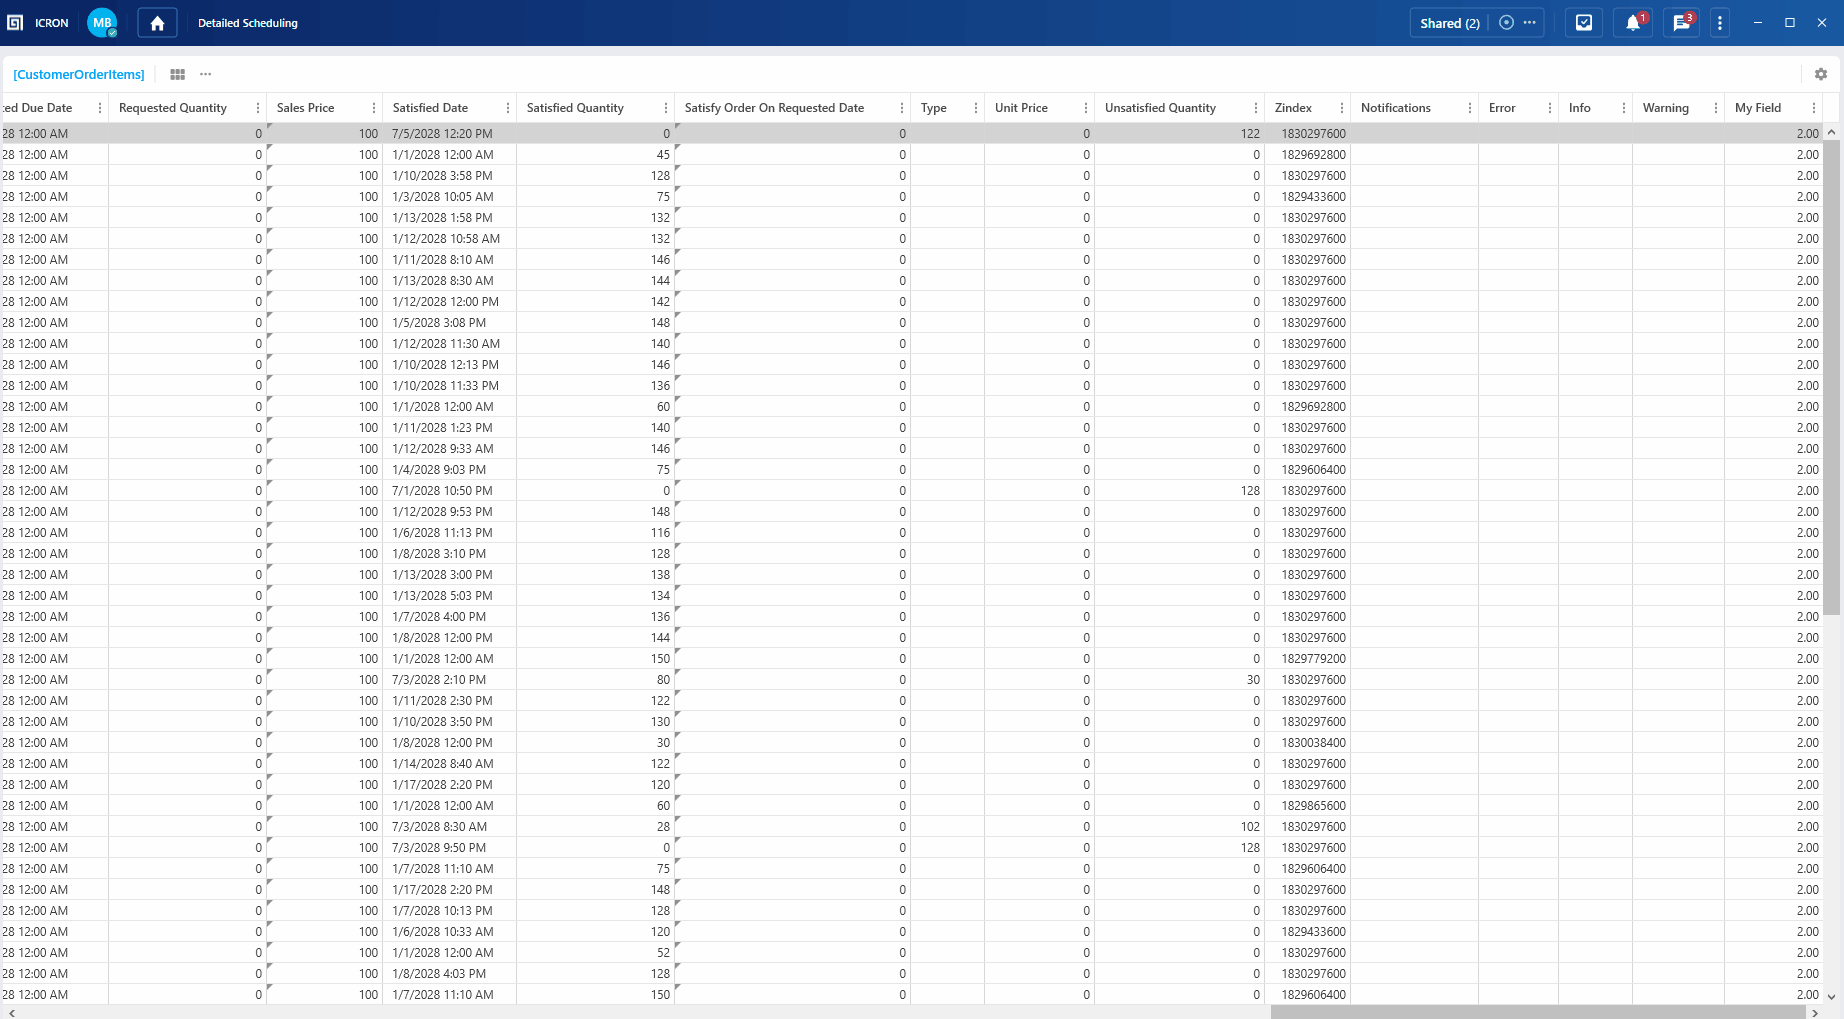Open ellipsis menu beside CustomerOrderItems

(x=206, y=74)
